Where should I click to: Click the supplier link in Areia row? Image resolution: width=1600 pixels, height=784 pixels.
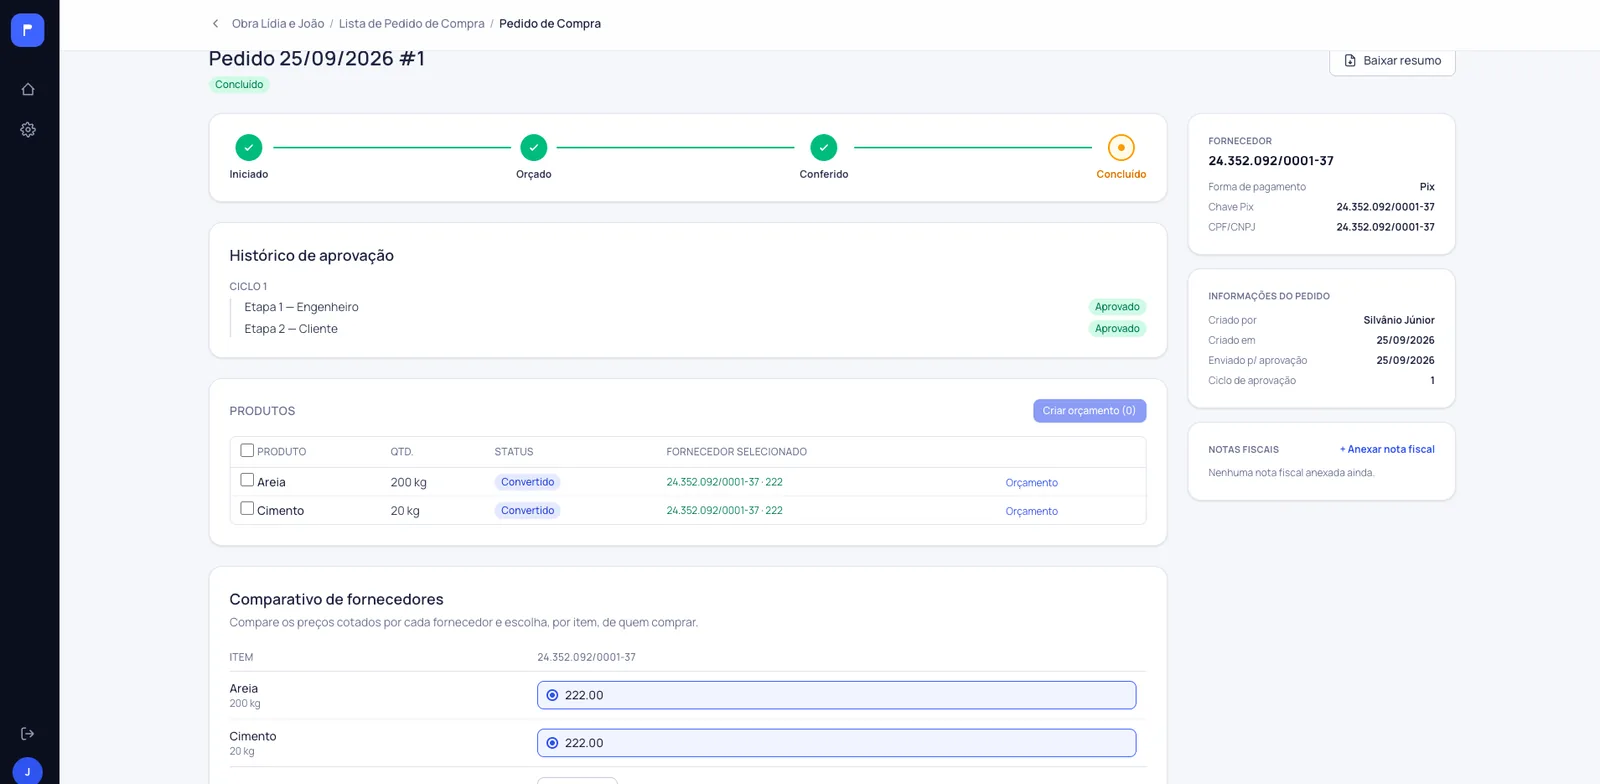point(725,482)
